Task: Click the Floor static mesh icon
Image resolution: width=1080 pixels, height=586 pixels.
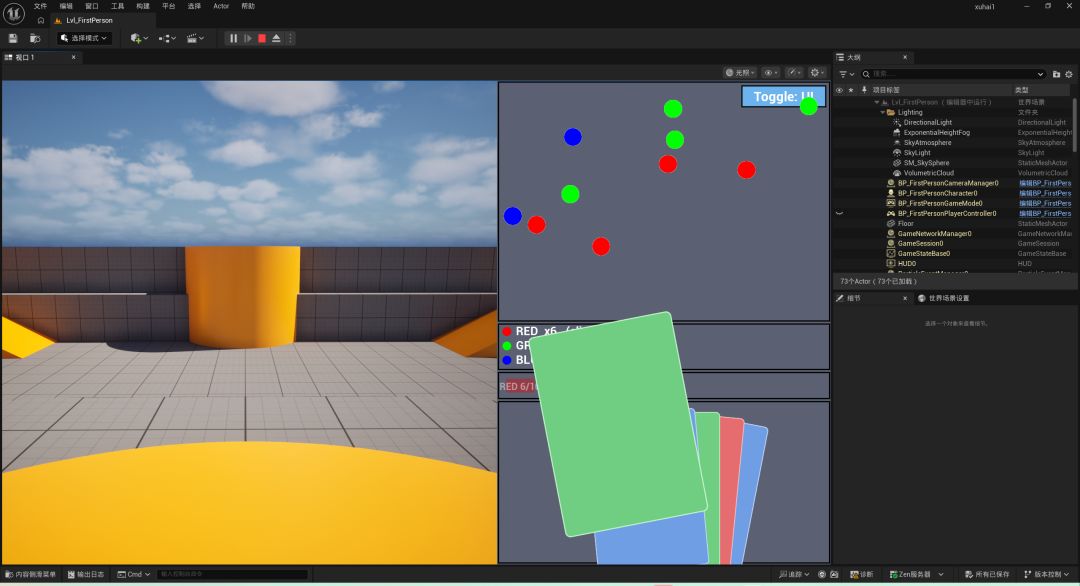Action: tap(891, 224)
